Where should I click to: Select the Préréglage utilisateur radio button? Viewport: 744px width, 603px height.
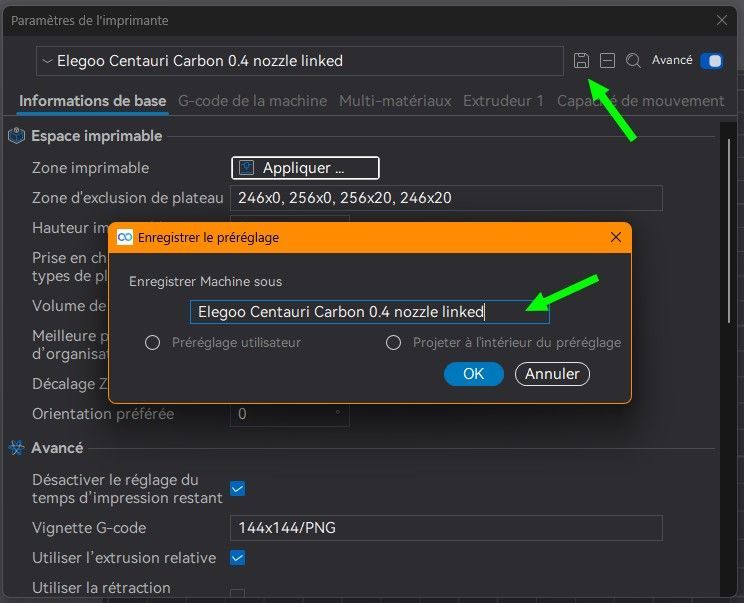[152, 343]
